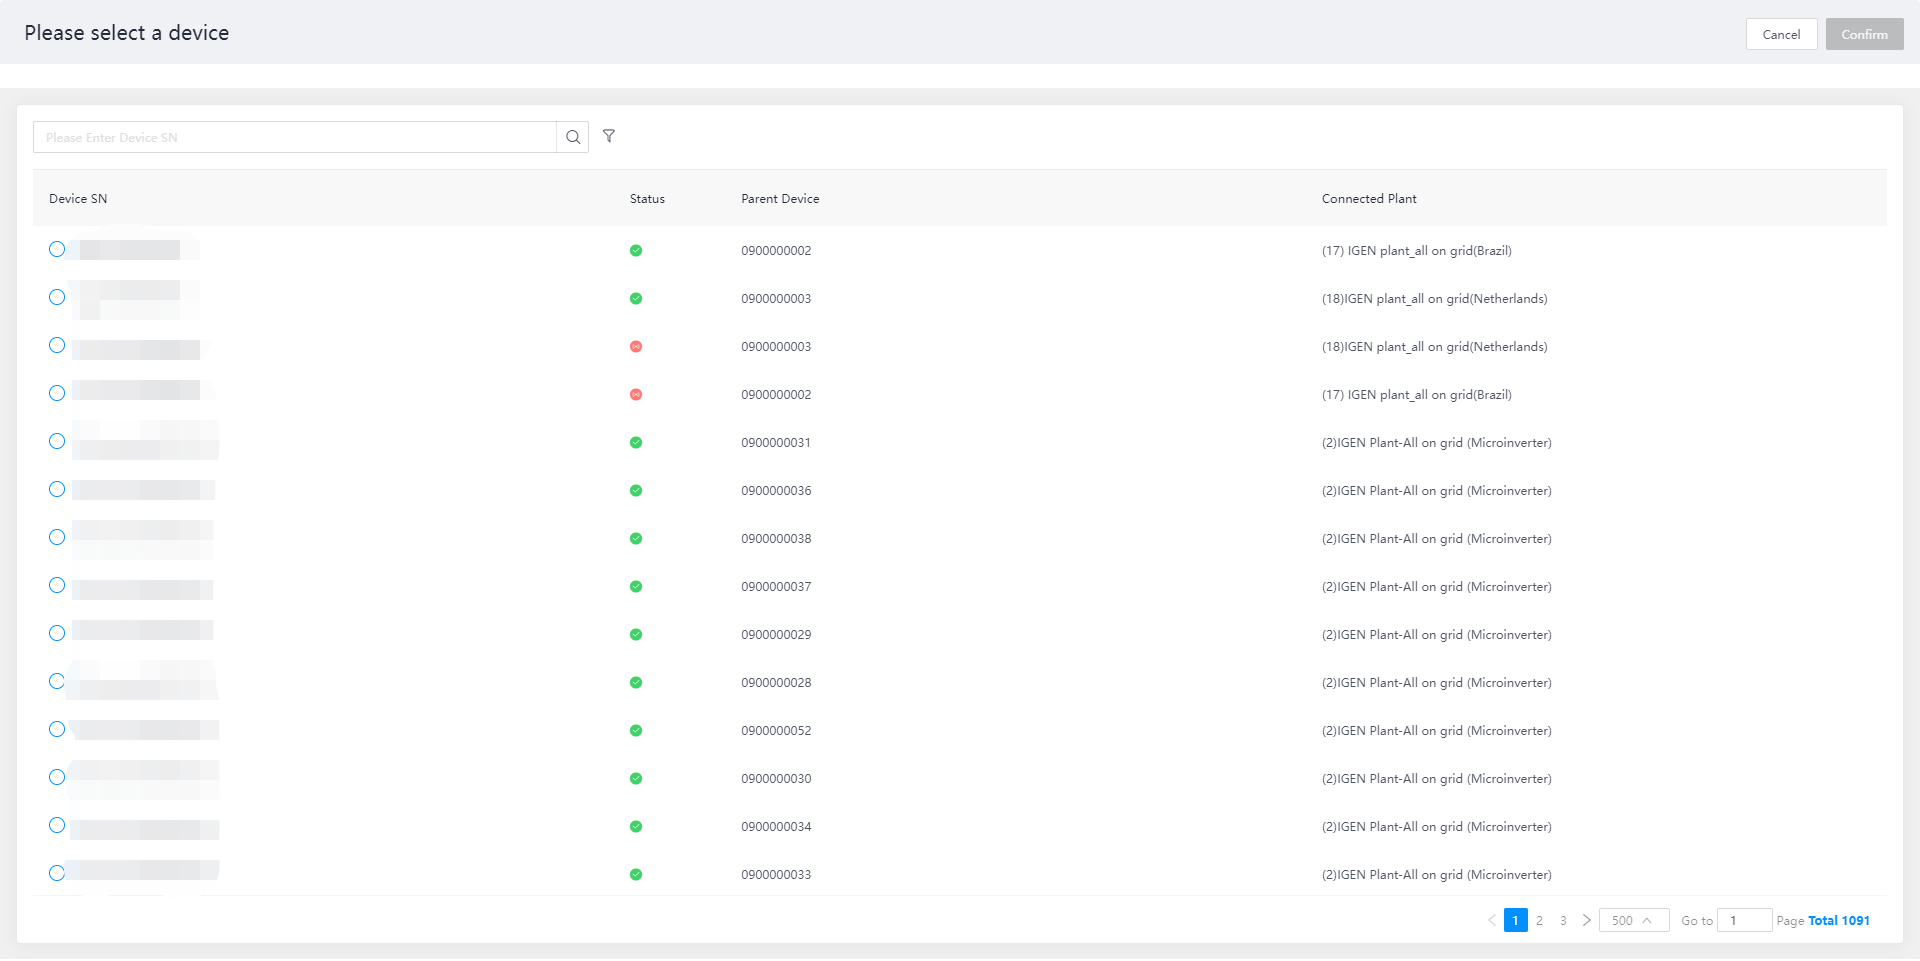Viewport: 1920px width, 961px height.
Task: Click parent device 0900000036
Action: (776, 491)
